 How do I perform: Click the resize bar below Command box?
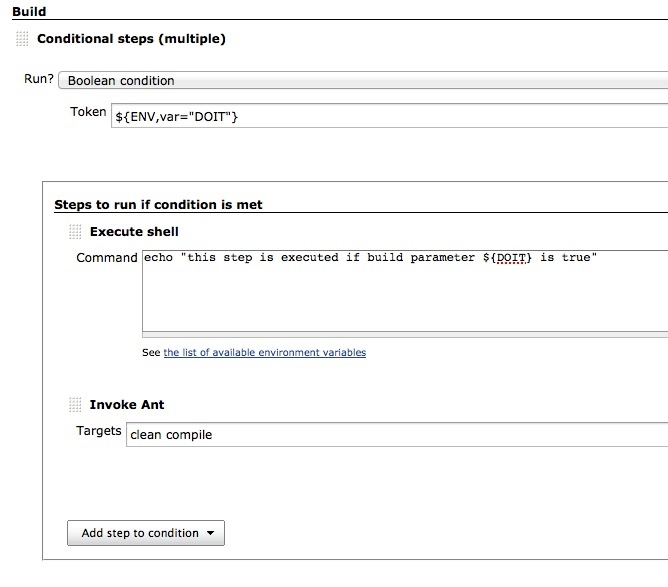pos(405,335)
